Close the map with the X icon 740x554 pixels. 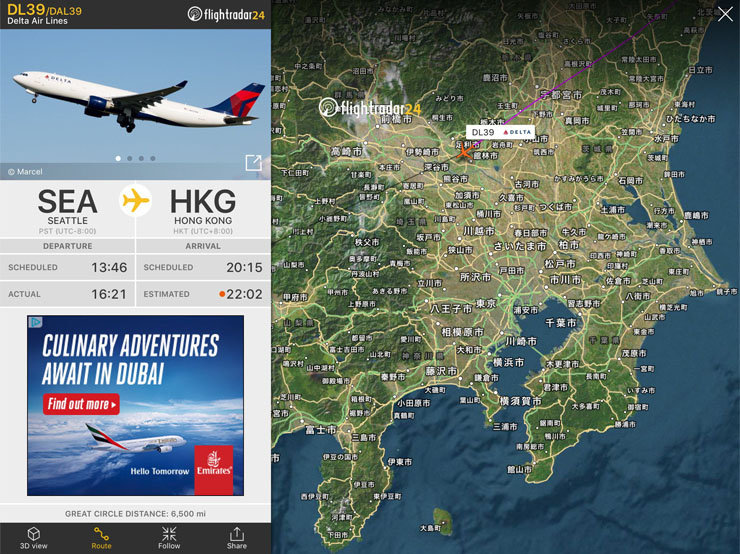(725, 15)
